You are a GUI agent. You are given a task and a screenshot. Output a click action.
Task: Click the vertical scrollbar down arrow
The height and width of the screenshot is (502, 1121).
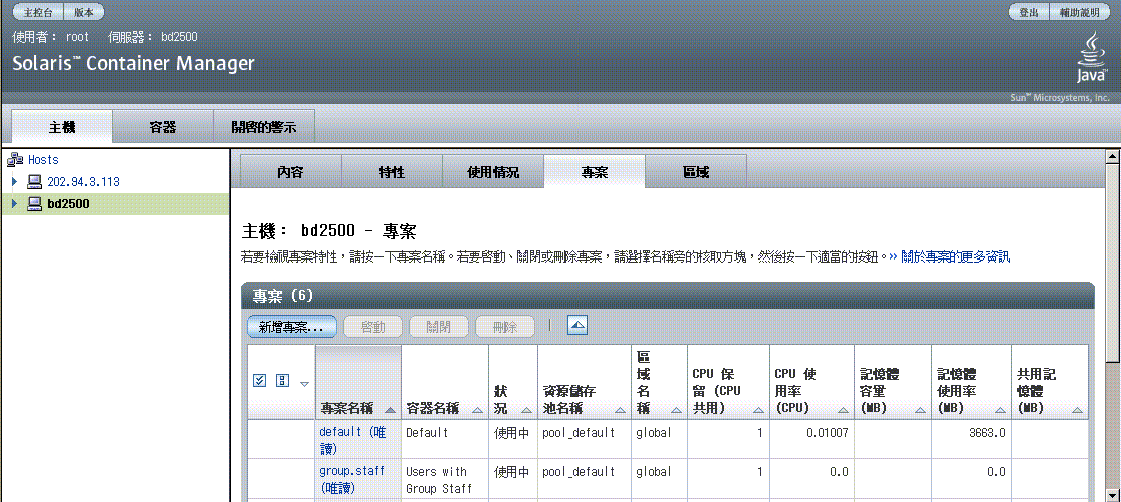1112,496
